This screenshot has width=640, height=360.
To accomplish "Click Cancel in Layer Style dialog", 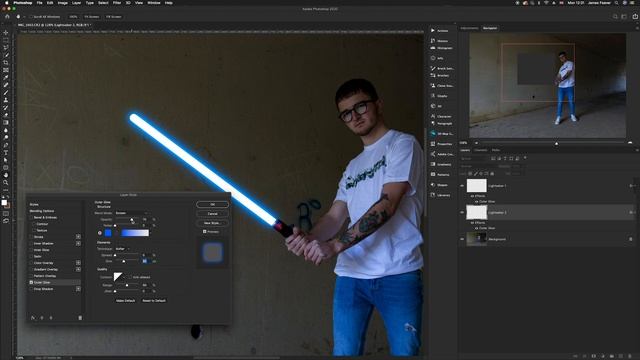I will click(x=212, y=213).
